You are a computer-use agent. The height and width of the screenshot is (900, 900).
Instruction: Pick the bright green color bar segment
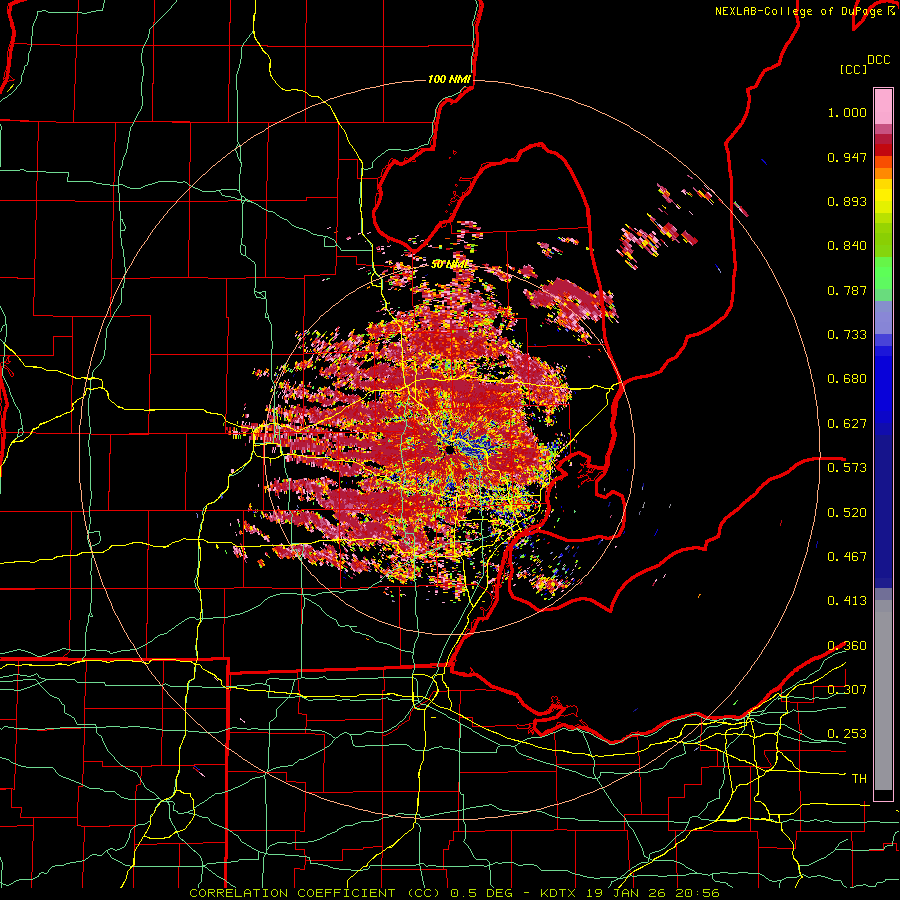883,273
